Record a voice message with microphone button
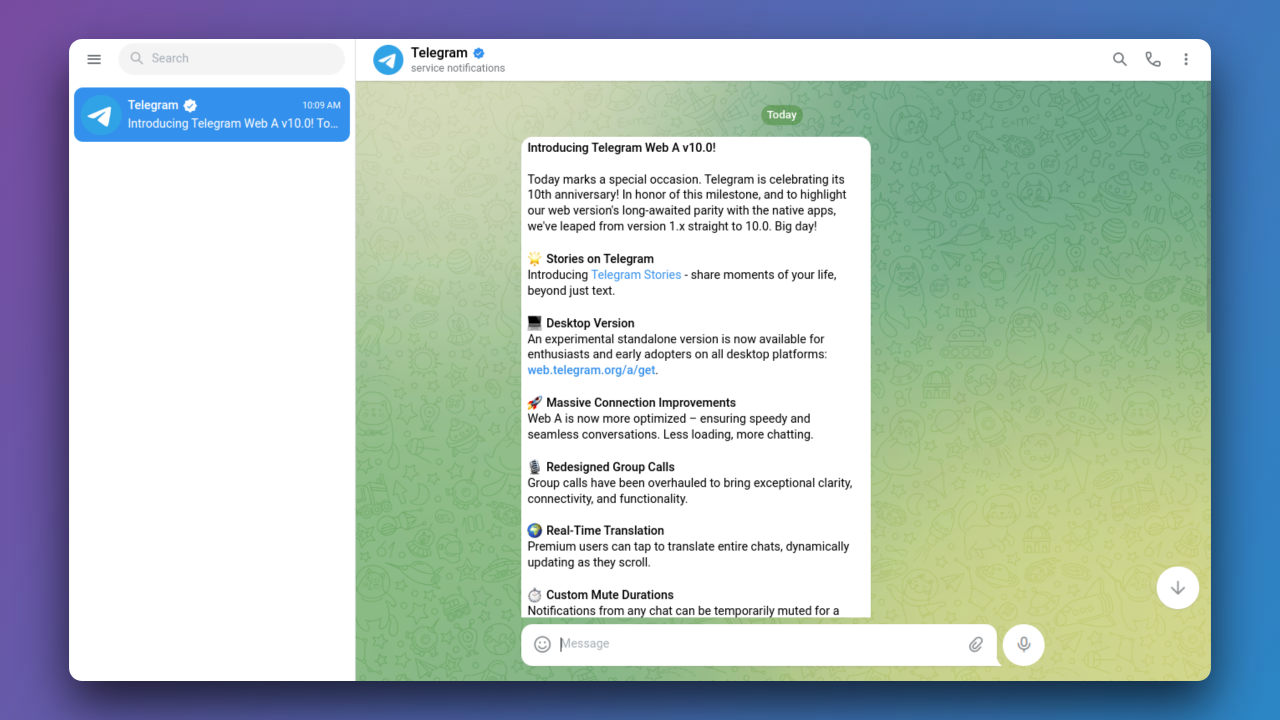Viewport: 1280px width, 720px height. click(1024, 644)
